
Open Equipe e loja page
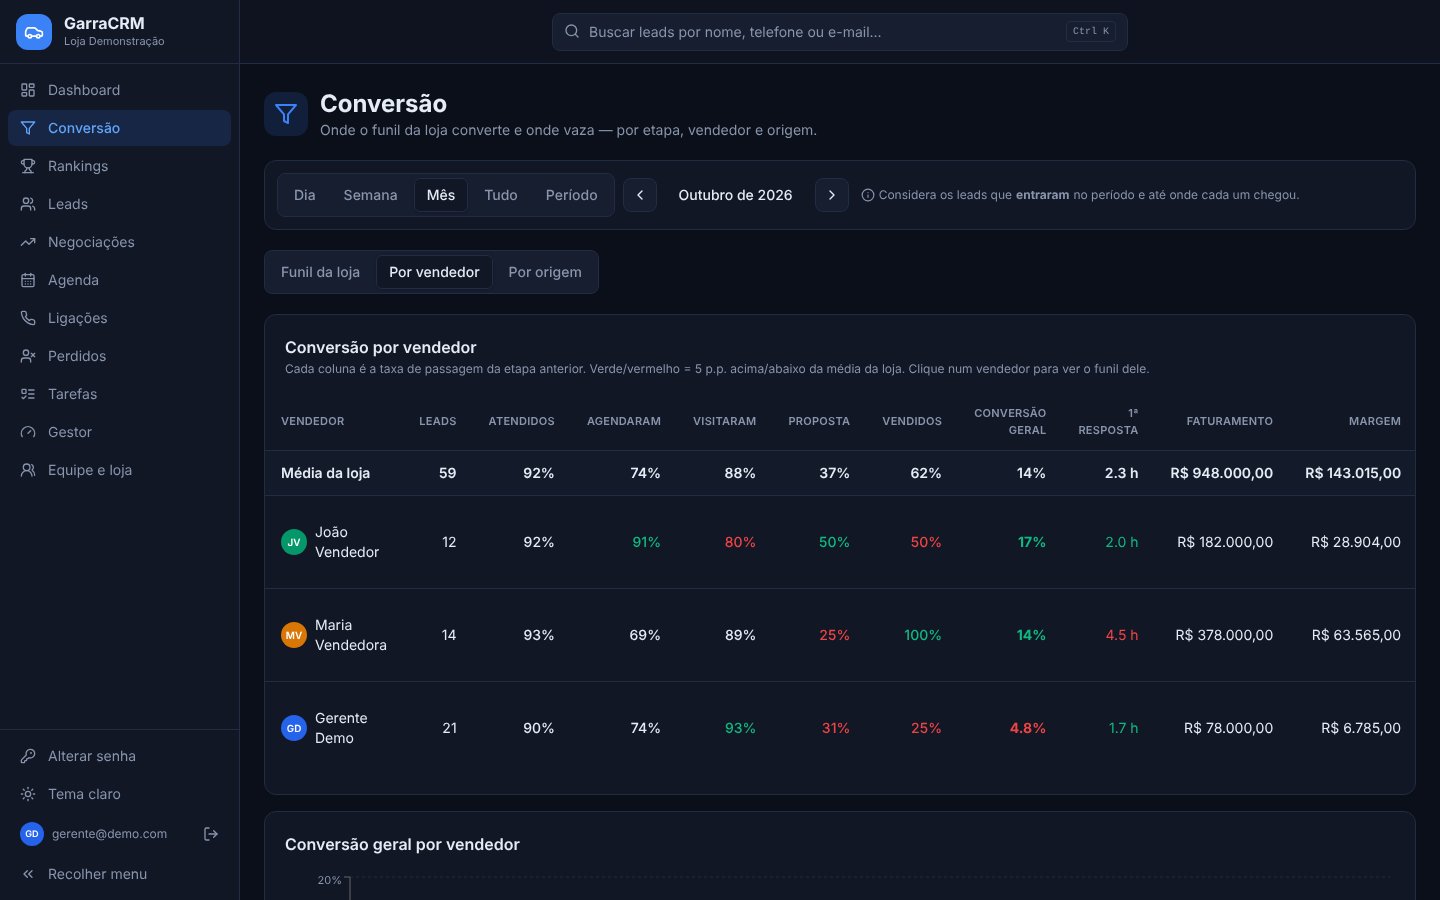point(119,470)
